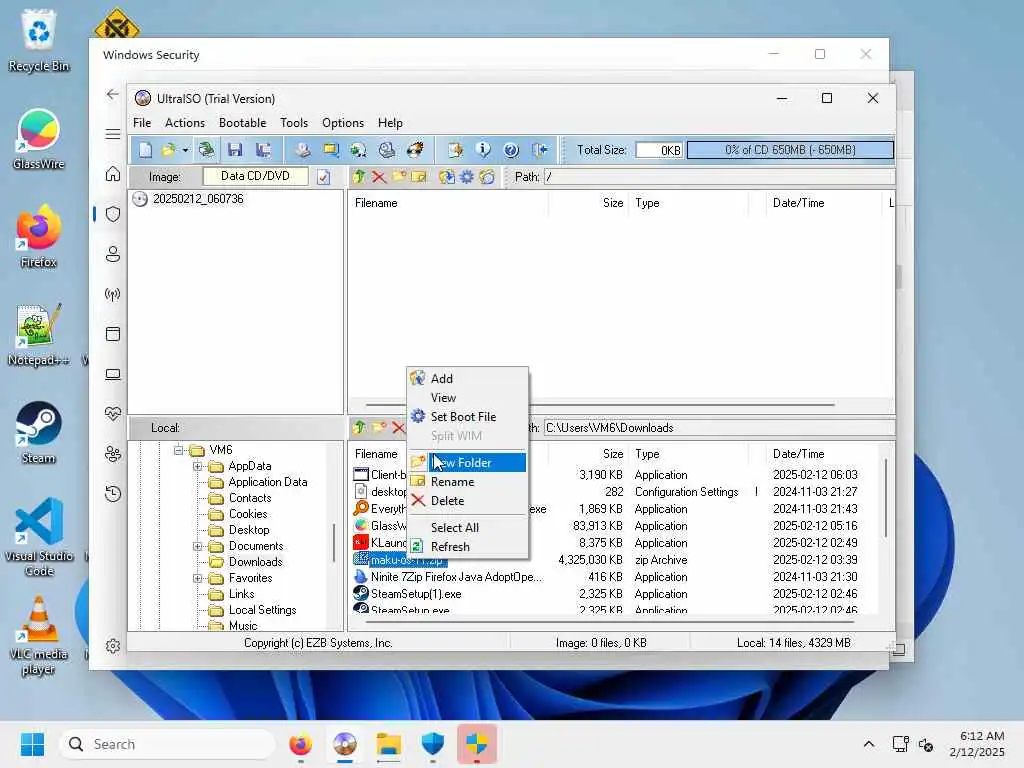Choose Refresh from the context menu
This screenshot has width=1024, height=768.
(468, 547)
